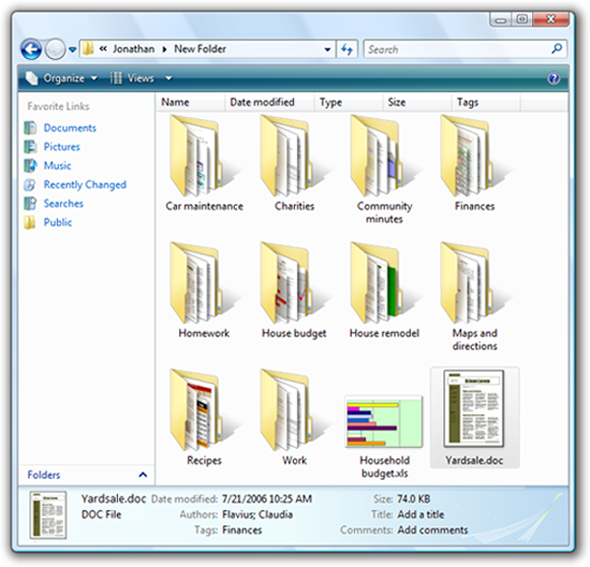
Task: Click the Music sidebar icon
Action: coord(30,166)
